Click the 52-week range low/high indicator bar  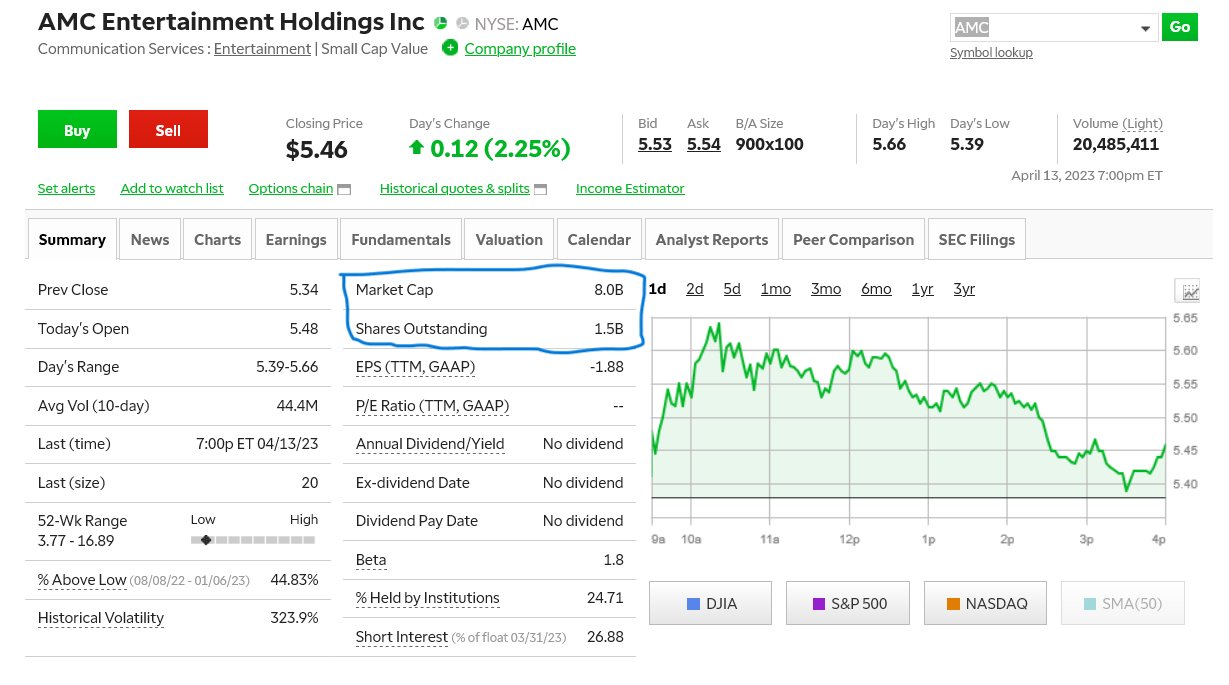pos(254,539)
